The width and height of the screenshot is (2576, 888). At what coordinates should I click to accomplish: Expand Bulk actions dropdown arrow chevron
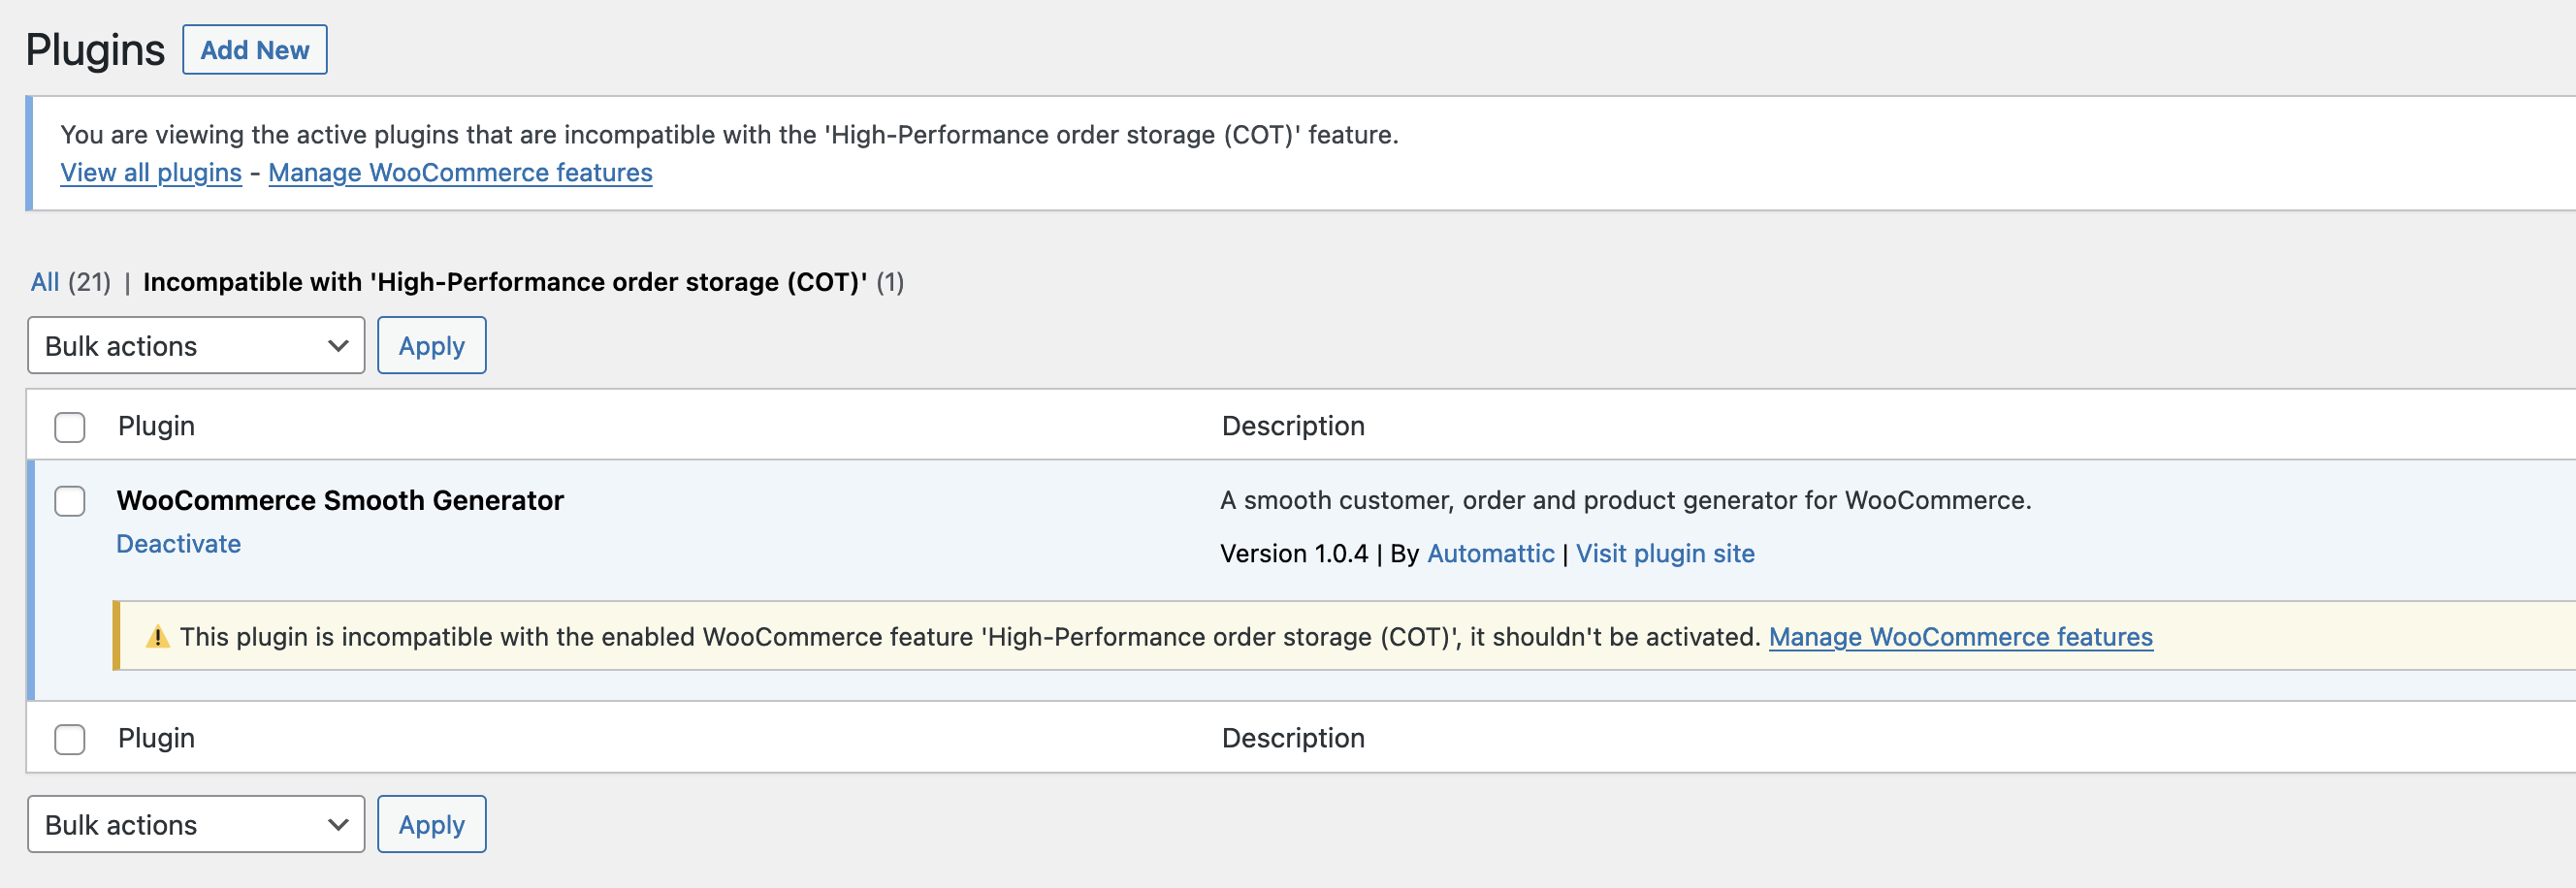(x=337, y=345)
